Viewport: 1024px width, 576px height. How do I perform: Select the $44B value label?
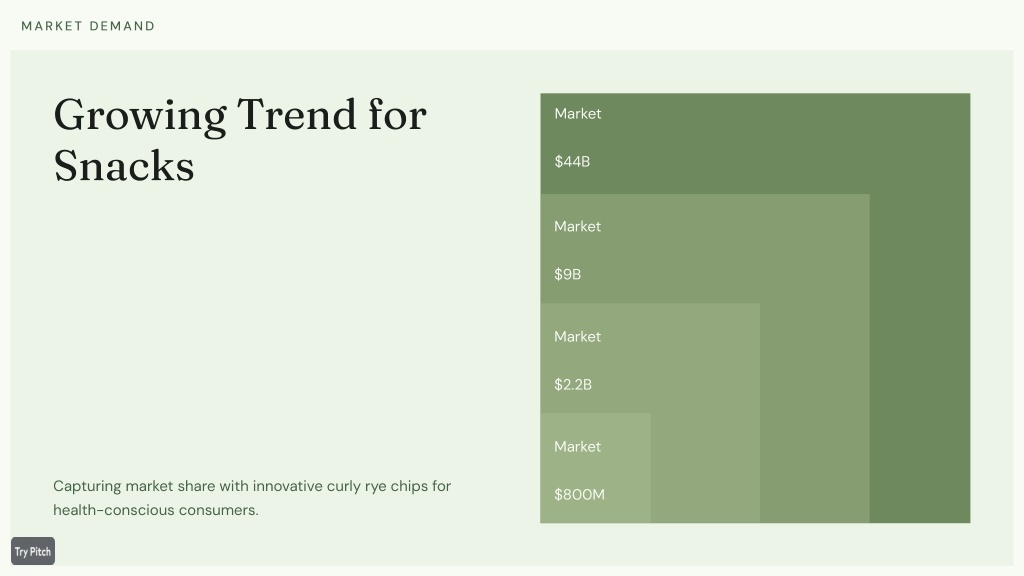point(572,161)
